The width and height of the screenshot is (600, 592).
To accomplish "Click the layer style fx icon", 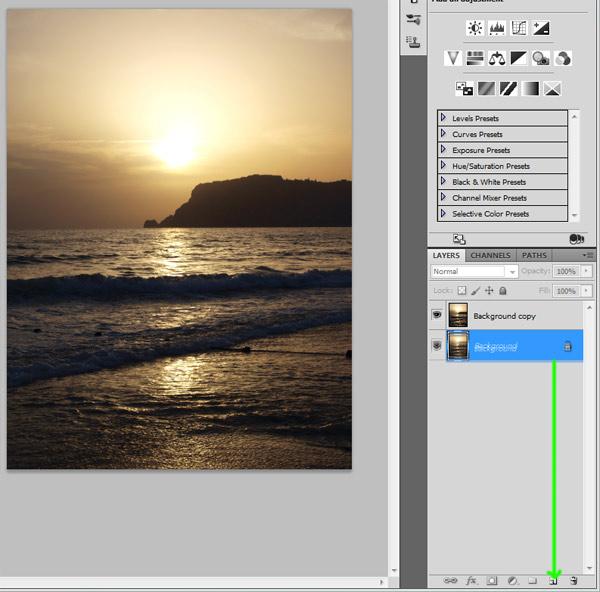I will click(471, 580).
